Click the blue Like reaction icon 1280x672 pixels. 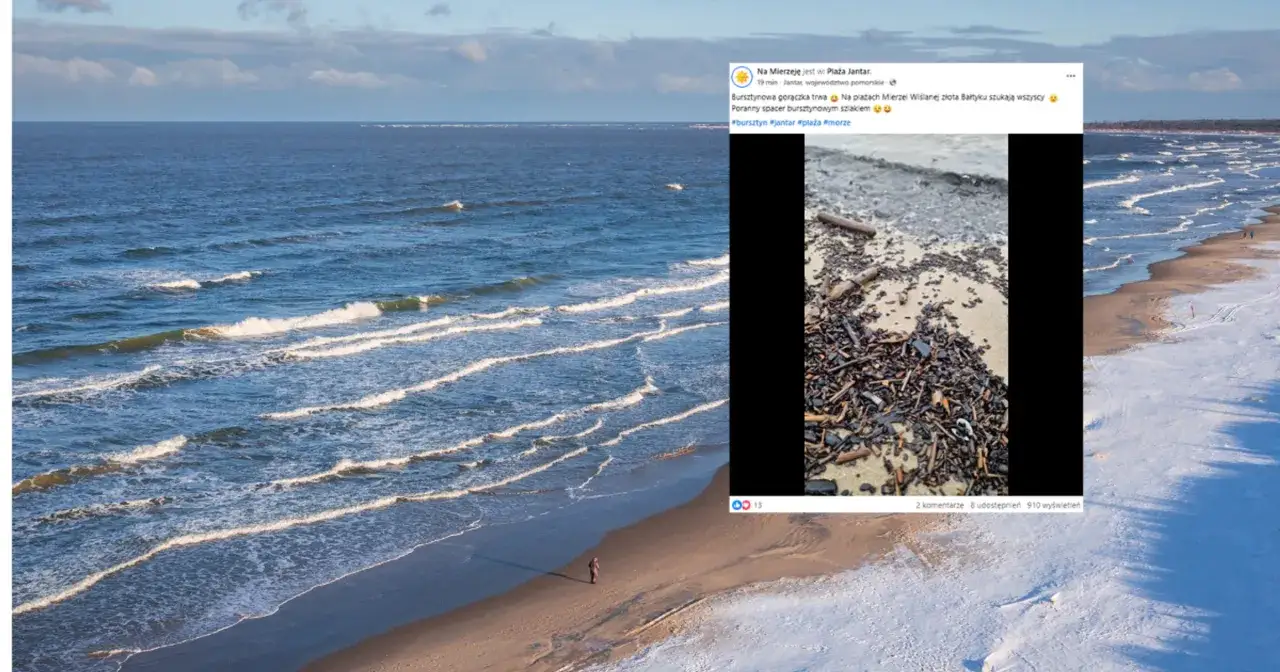click(736, 505)
